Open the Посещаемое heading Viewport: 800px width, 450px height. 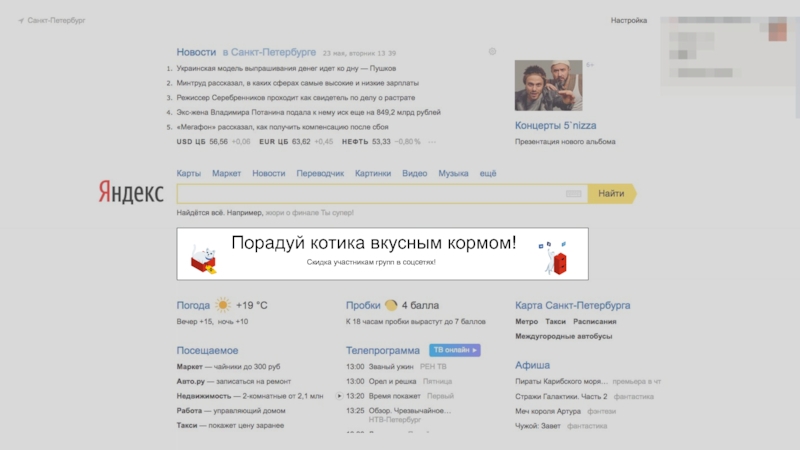[x=207, y=351]
